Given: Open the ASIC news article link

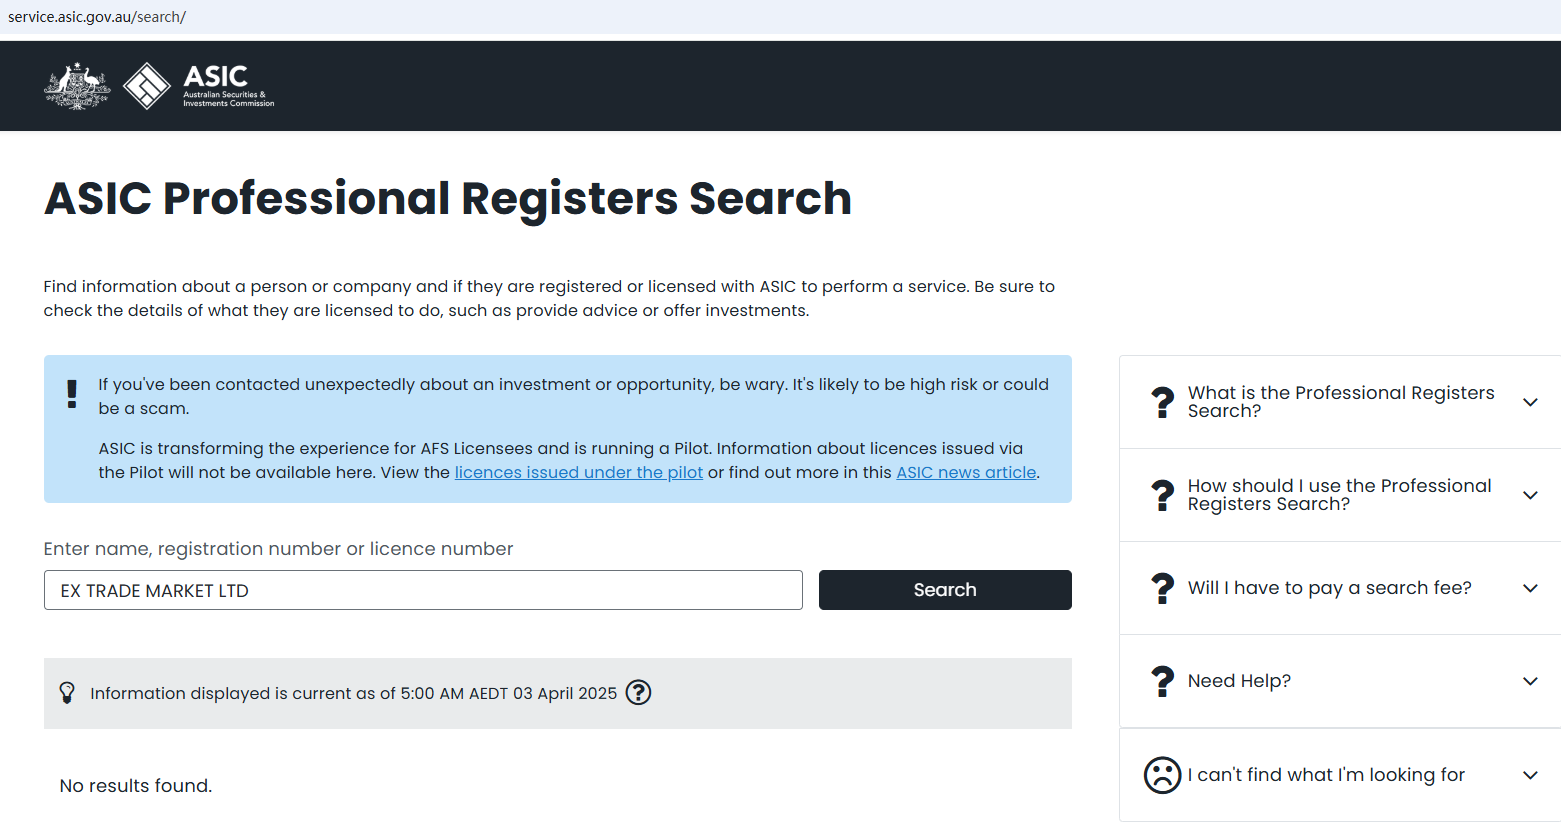Looking at the screenshot, I should pos(965,472).
